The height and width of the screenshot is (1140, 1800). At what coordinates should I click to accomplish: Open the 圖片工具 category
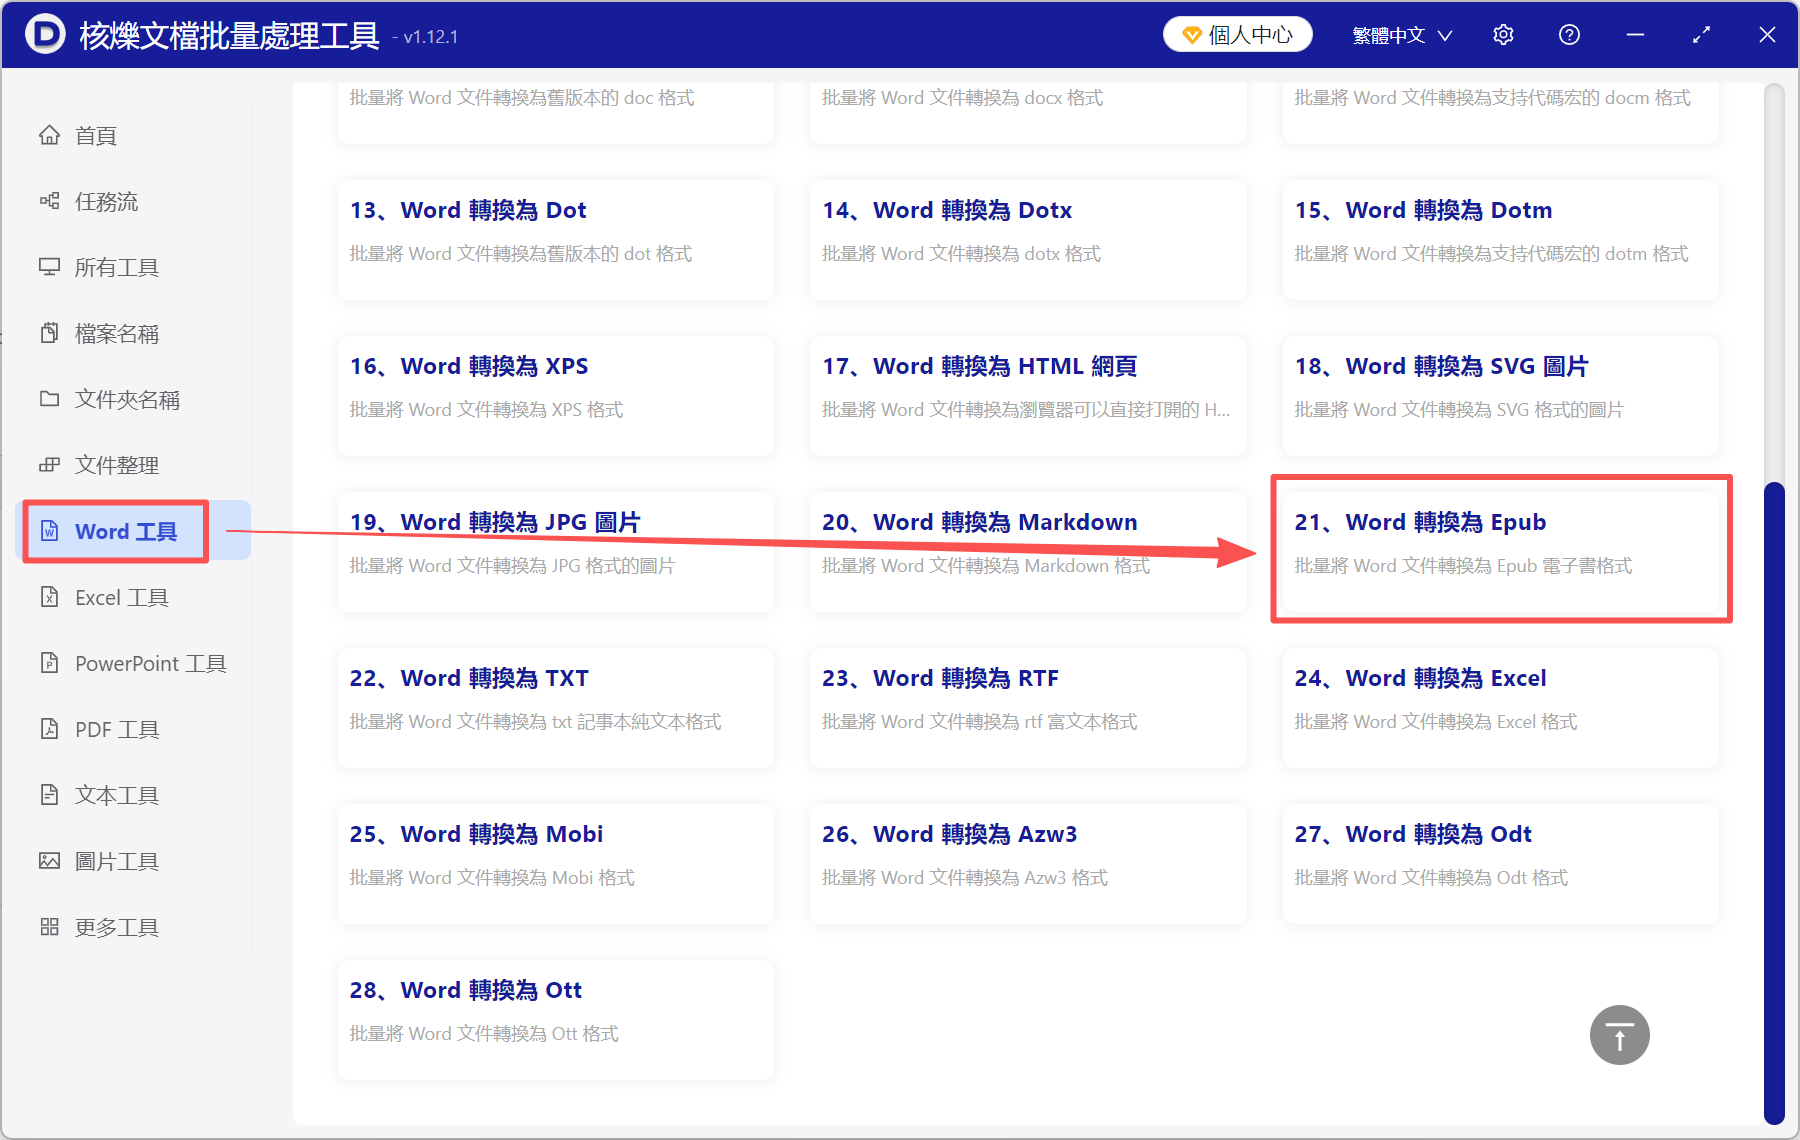[116, 860]
